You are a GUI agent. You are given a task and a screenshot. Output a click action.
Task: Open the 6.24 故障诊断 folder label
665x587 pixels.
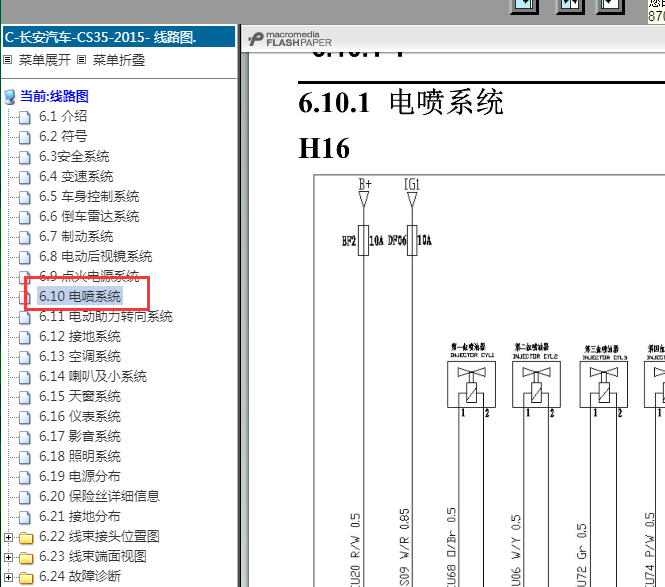(x=80, y=576)
